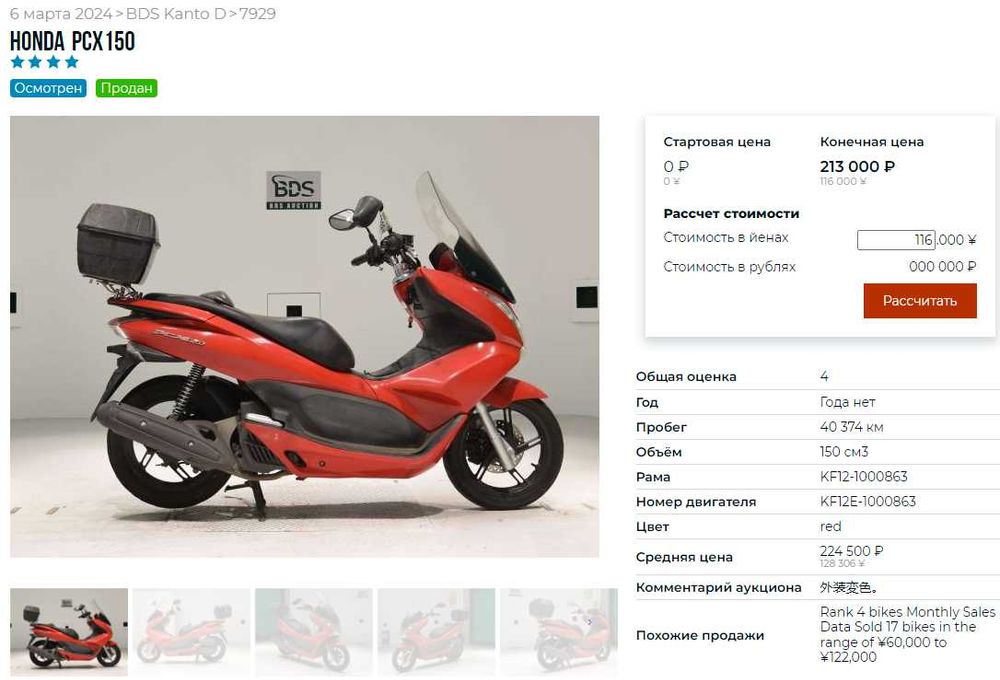Open the BDS Kanto D breadcrumb link
Image resolution: width=1000 pixels, height=680 pixels.
(175, 13)
